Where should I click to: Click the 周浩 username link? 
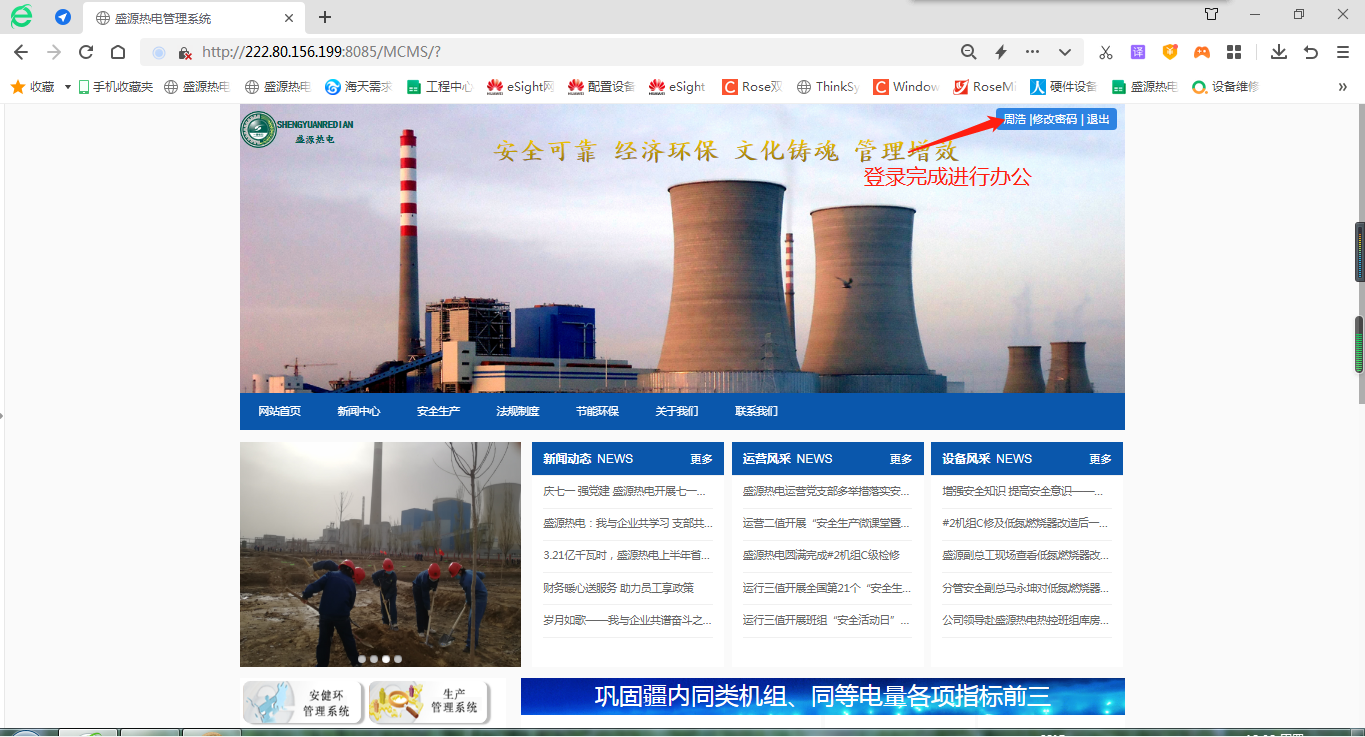tap(1014, 119)
